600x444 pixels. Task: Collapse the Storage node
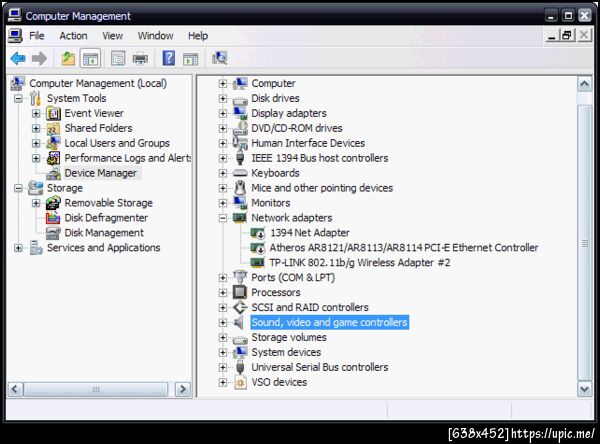[18, 188]
